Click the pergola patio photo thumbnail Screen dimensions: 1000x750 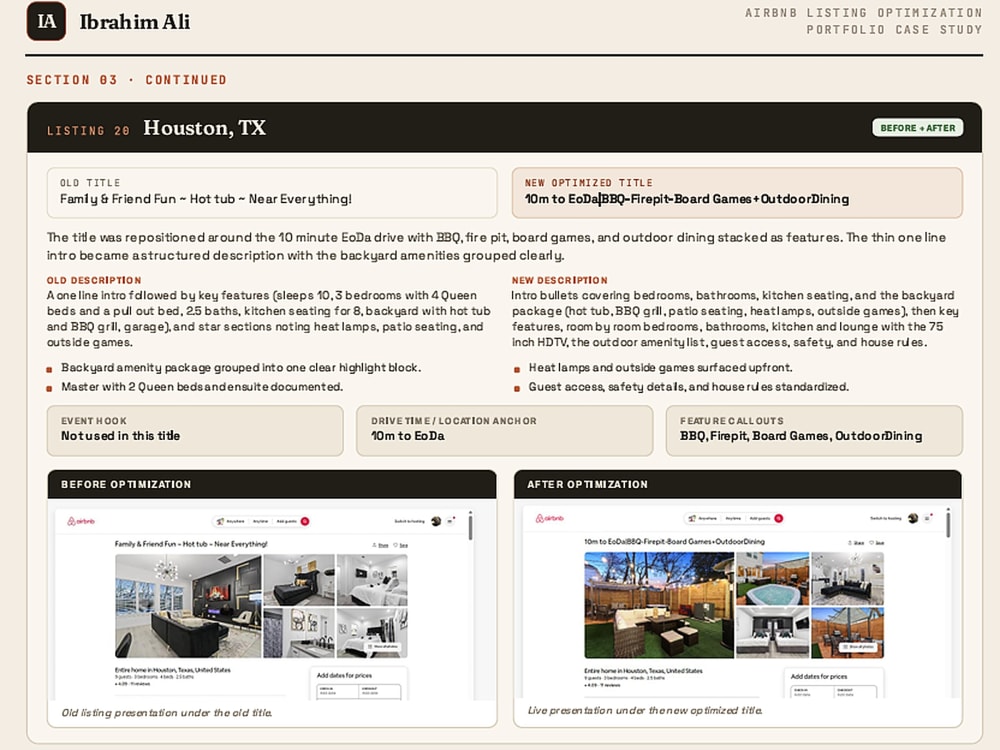[847, 632]
